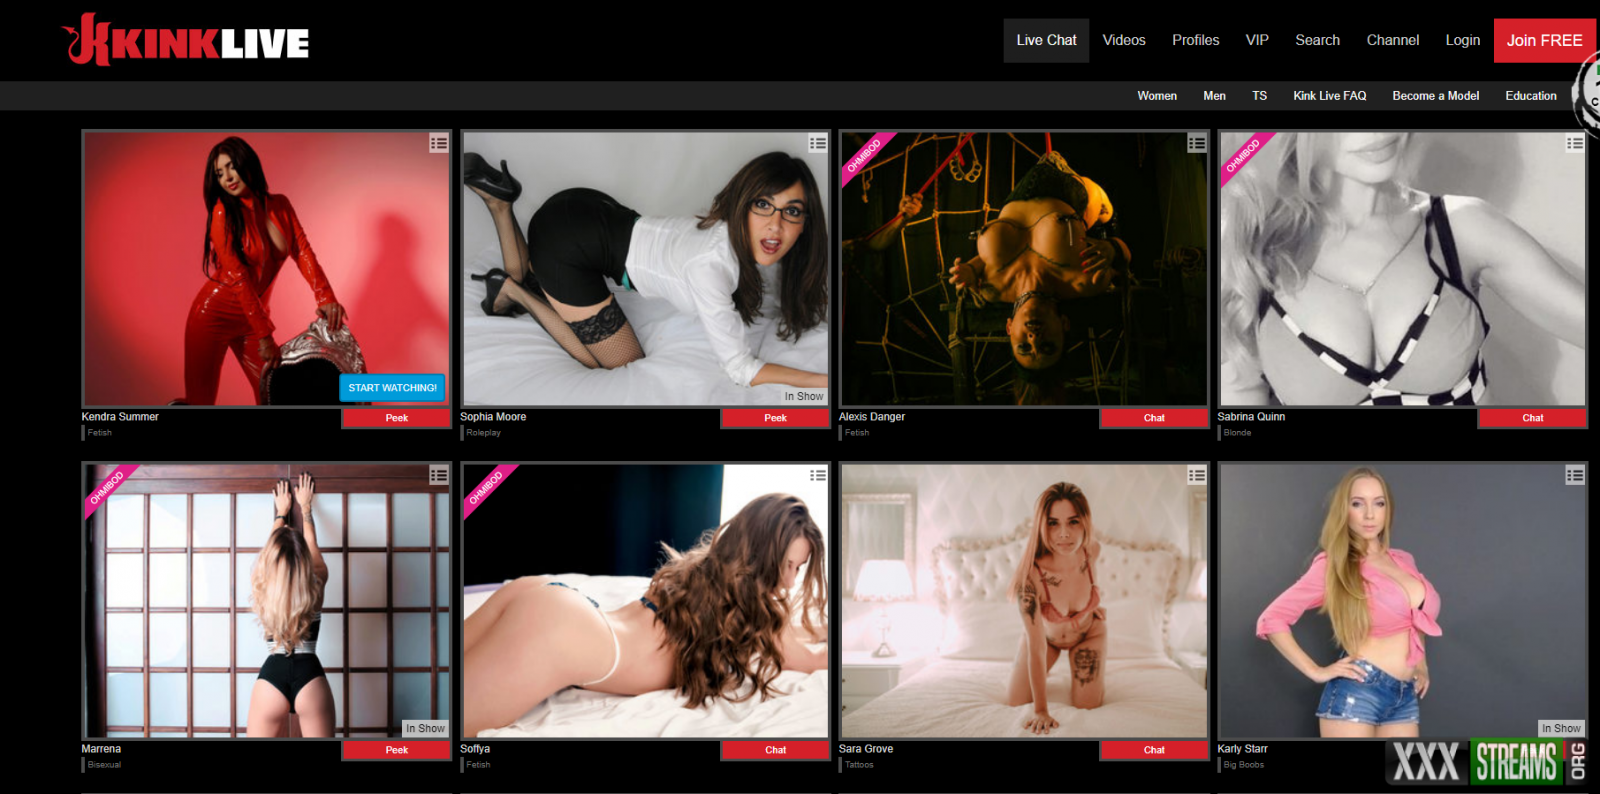Open list icon on Sara Grove's card
This screenshot has height=794, width=1600.
[1197, 475]
